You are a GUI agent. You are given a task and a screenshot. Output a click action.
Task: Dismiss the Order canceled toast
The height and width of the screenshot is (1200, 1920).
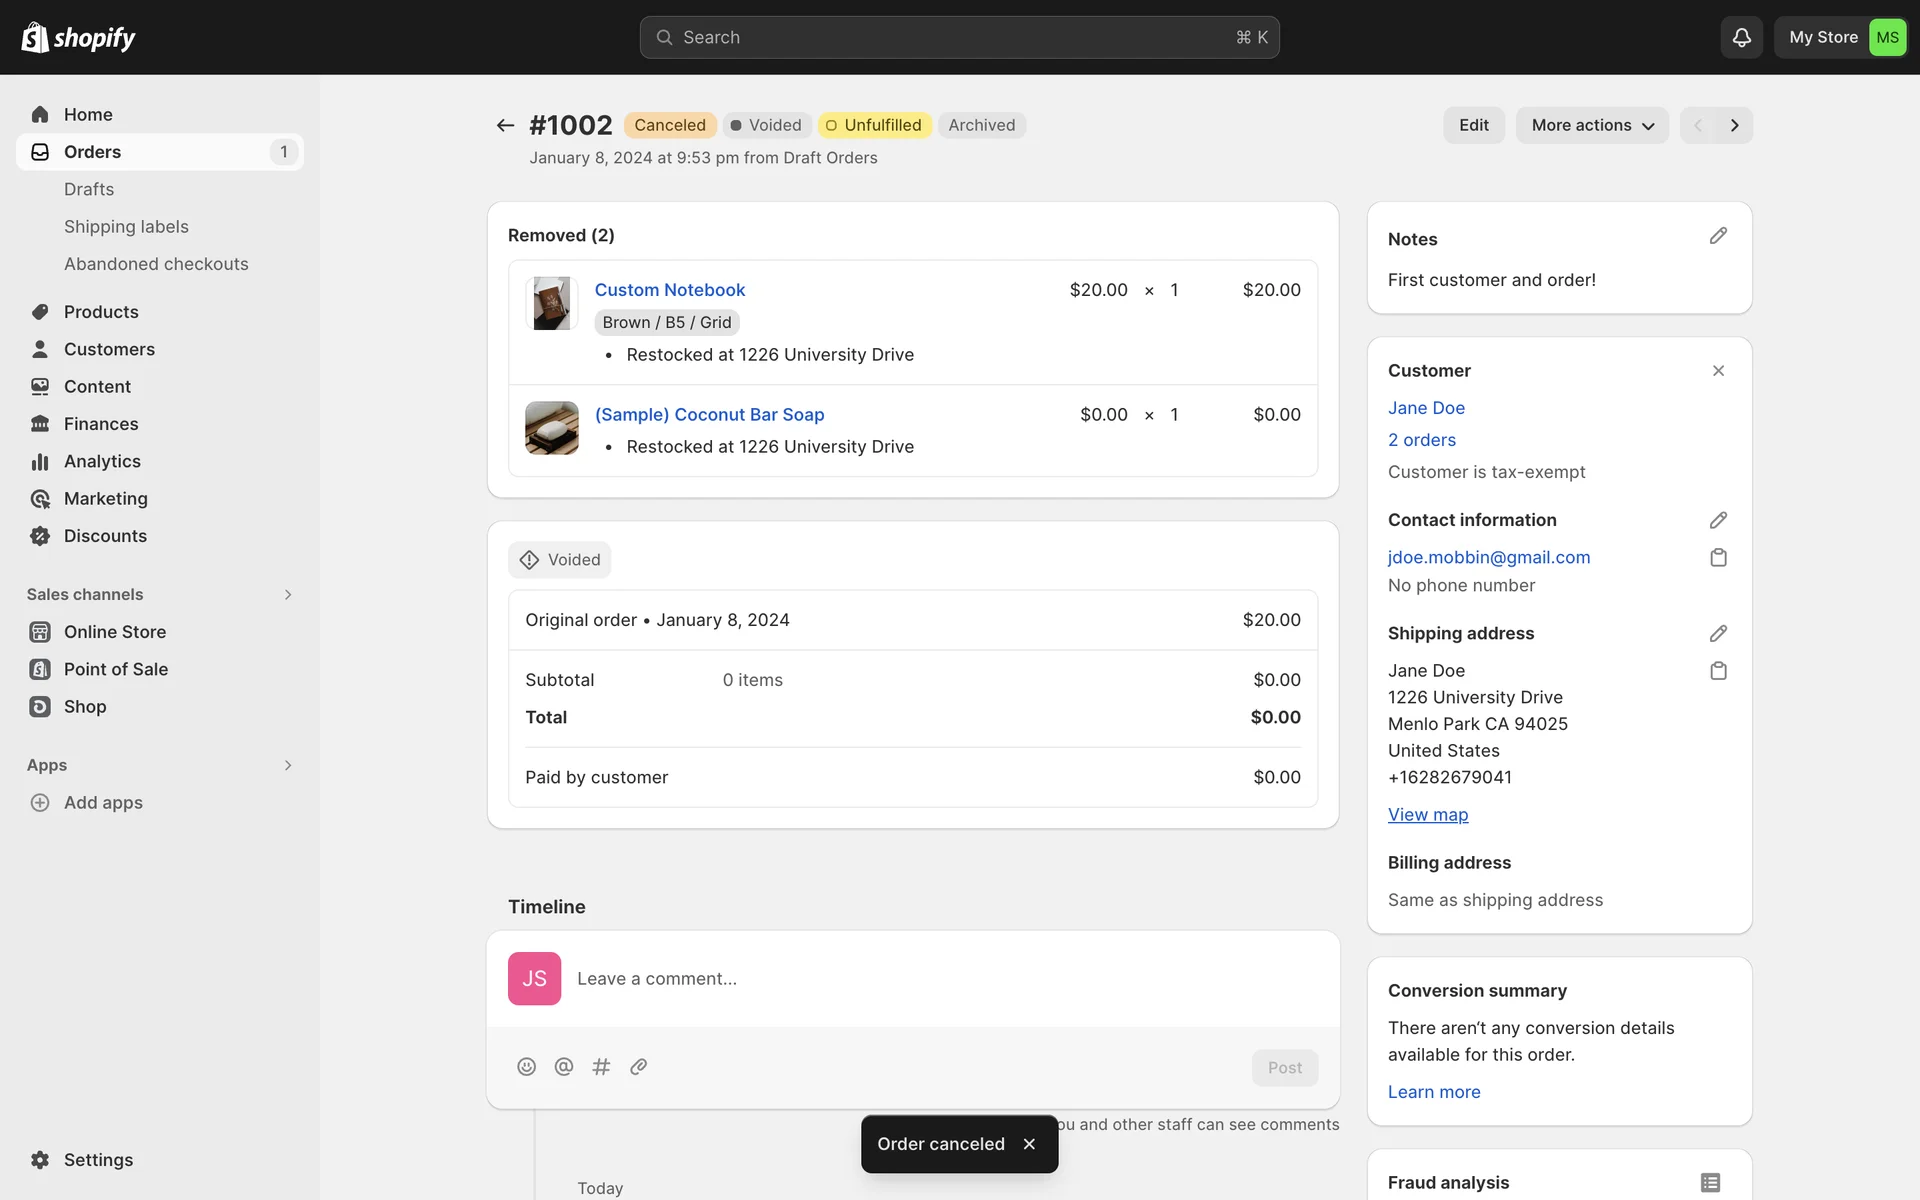tap(1029, 1144)
